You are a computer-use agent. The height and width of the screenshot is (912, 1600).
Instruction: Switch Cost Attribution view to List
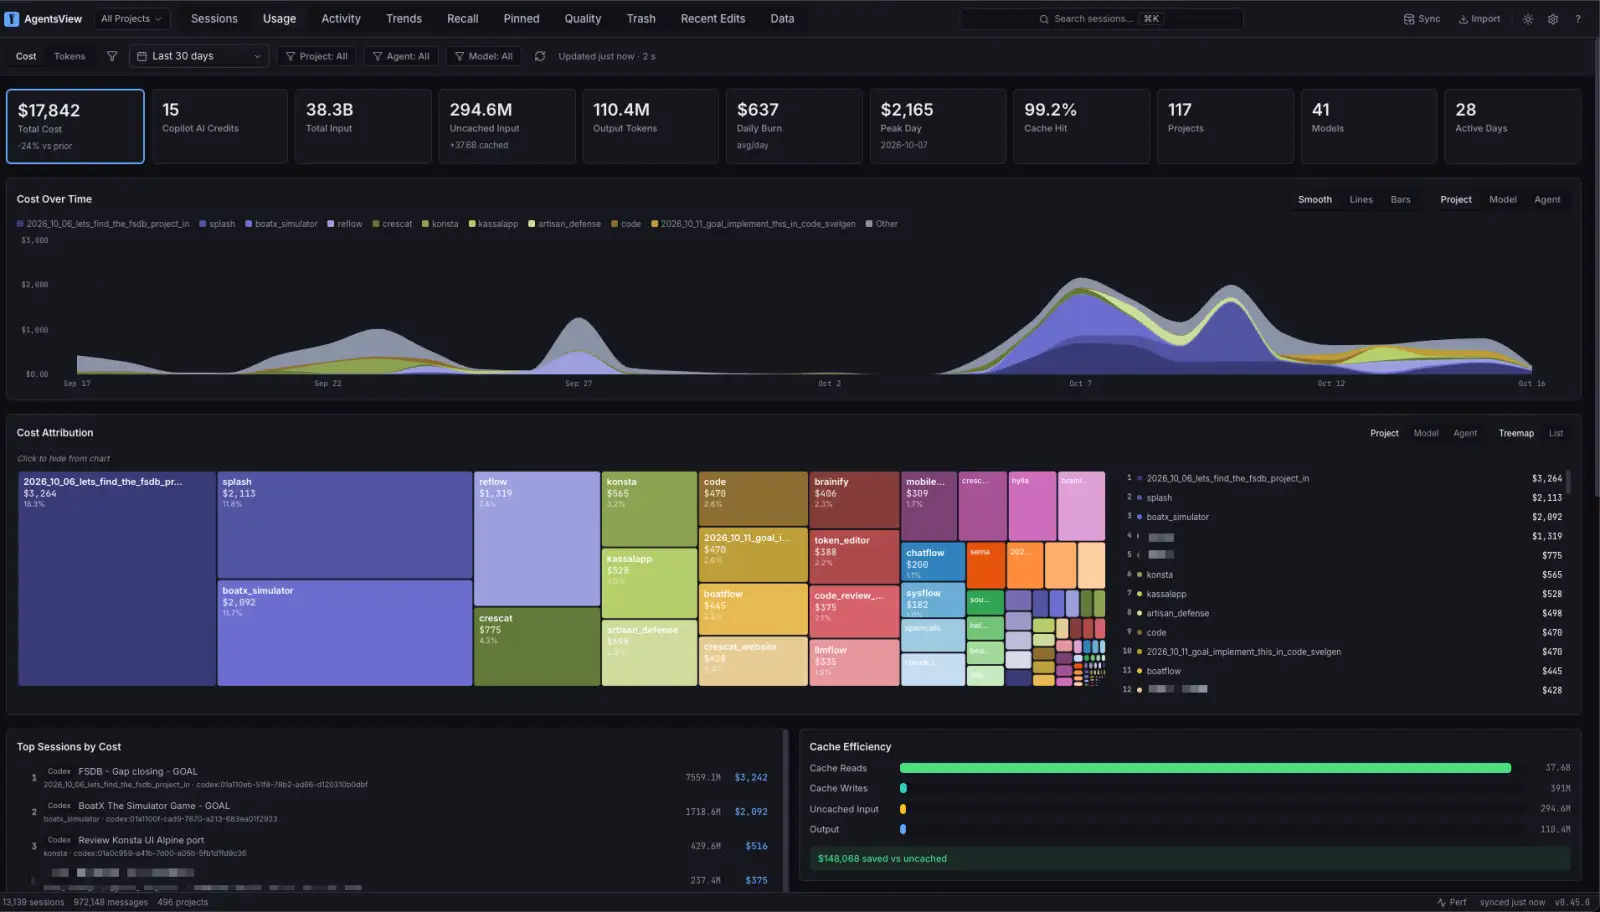tap(1556, 433)
